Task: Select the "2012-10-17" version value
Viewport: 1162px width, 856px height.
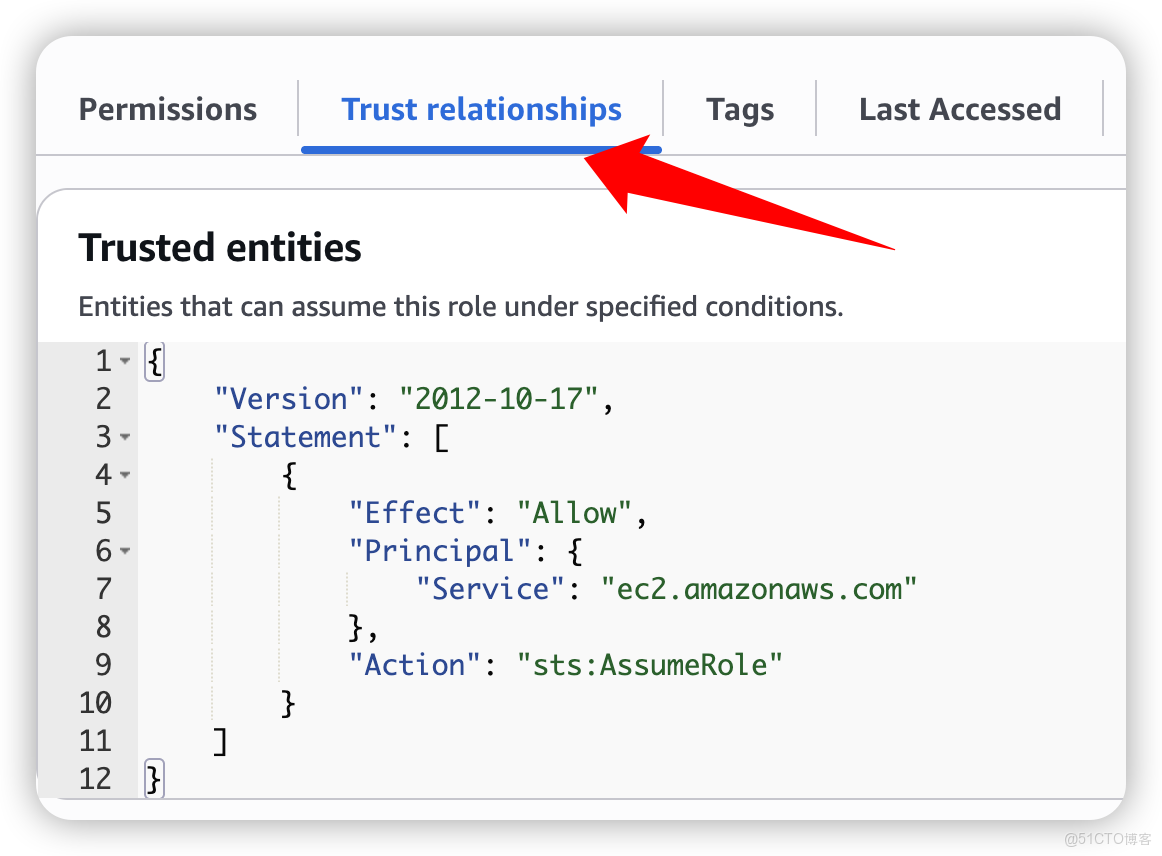Action: (498, 398)
